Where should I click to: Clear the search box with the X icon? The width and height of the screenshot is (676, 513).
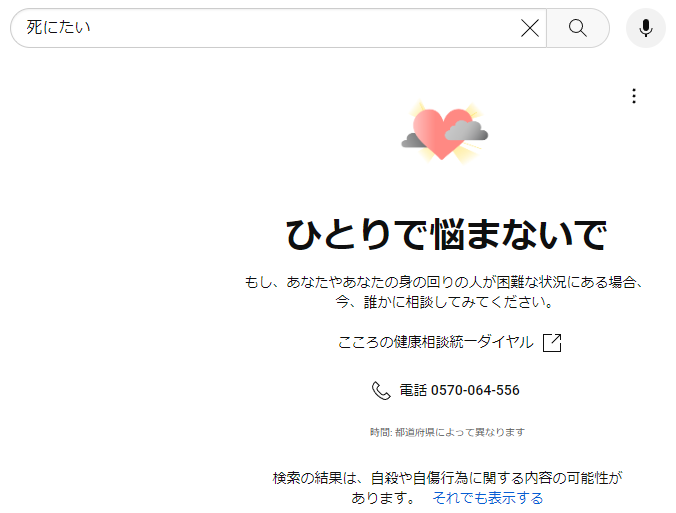(530, 28)
